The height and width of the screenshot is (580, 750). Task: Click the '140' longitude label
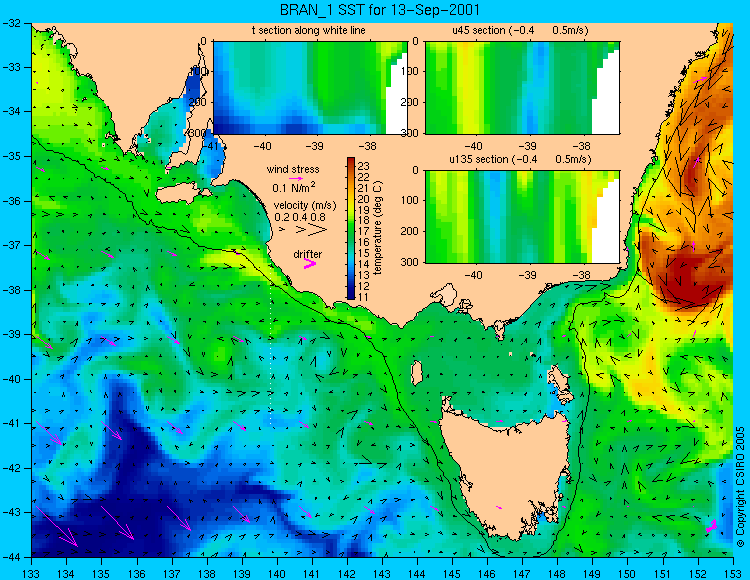coord(277,573)
